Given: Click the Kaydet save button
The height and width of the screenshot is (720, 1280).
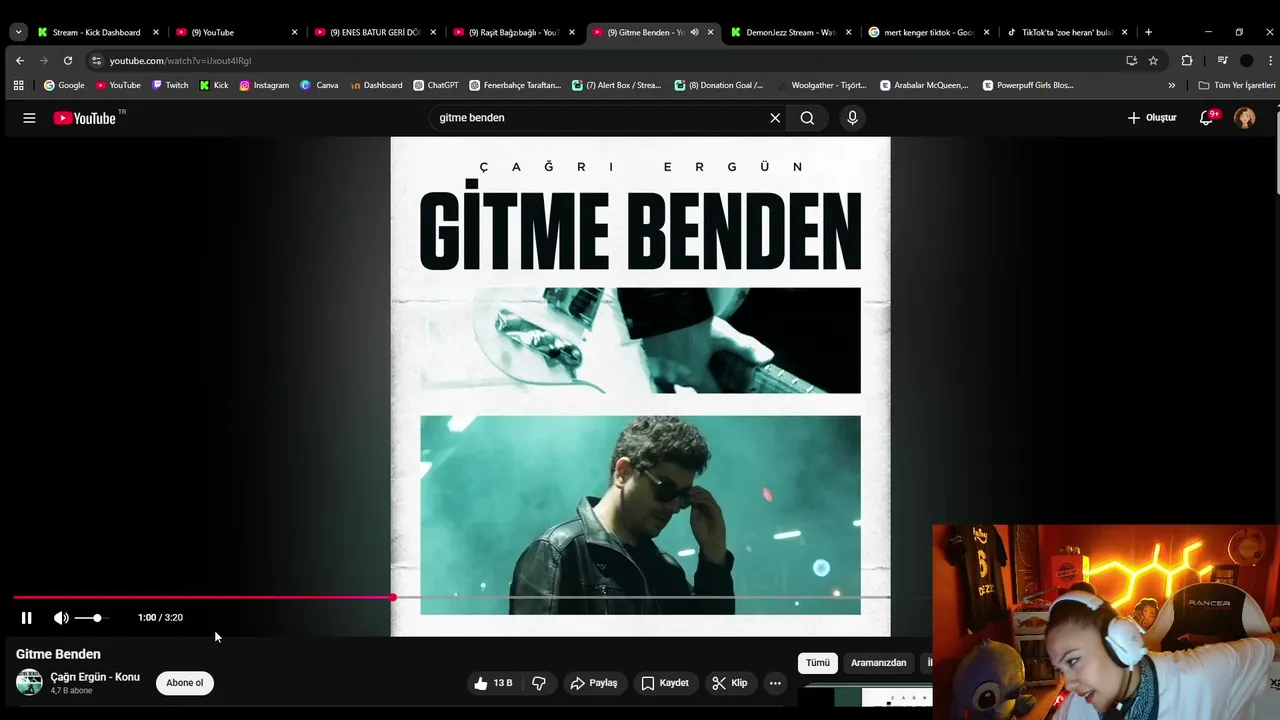Looking at the screenshot, I should click(665, 683).
